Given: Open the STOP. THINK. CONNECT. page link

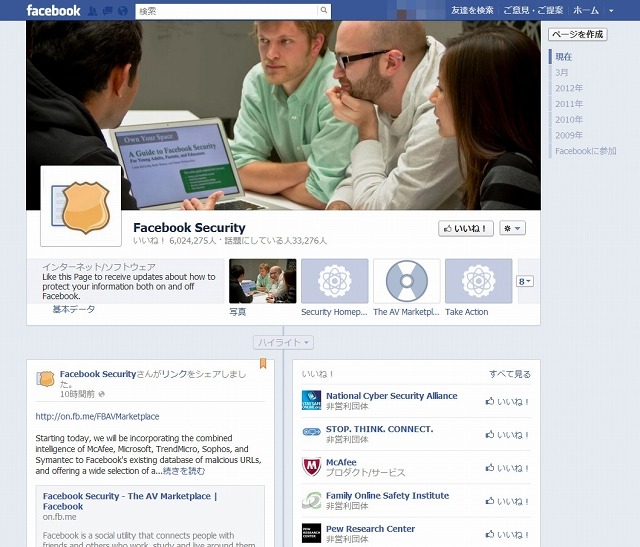Looking at the screenshot, I should pos(379,429).
